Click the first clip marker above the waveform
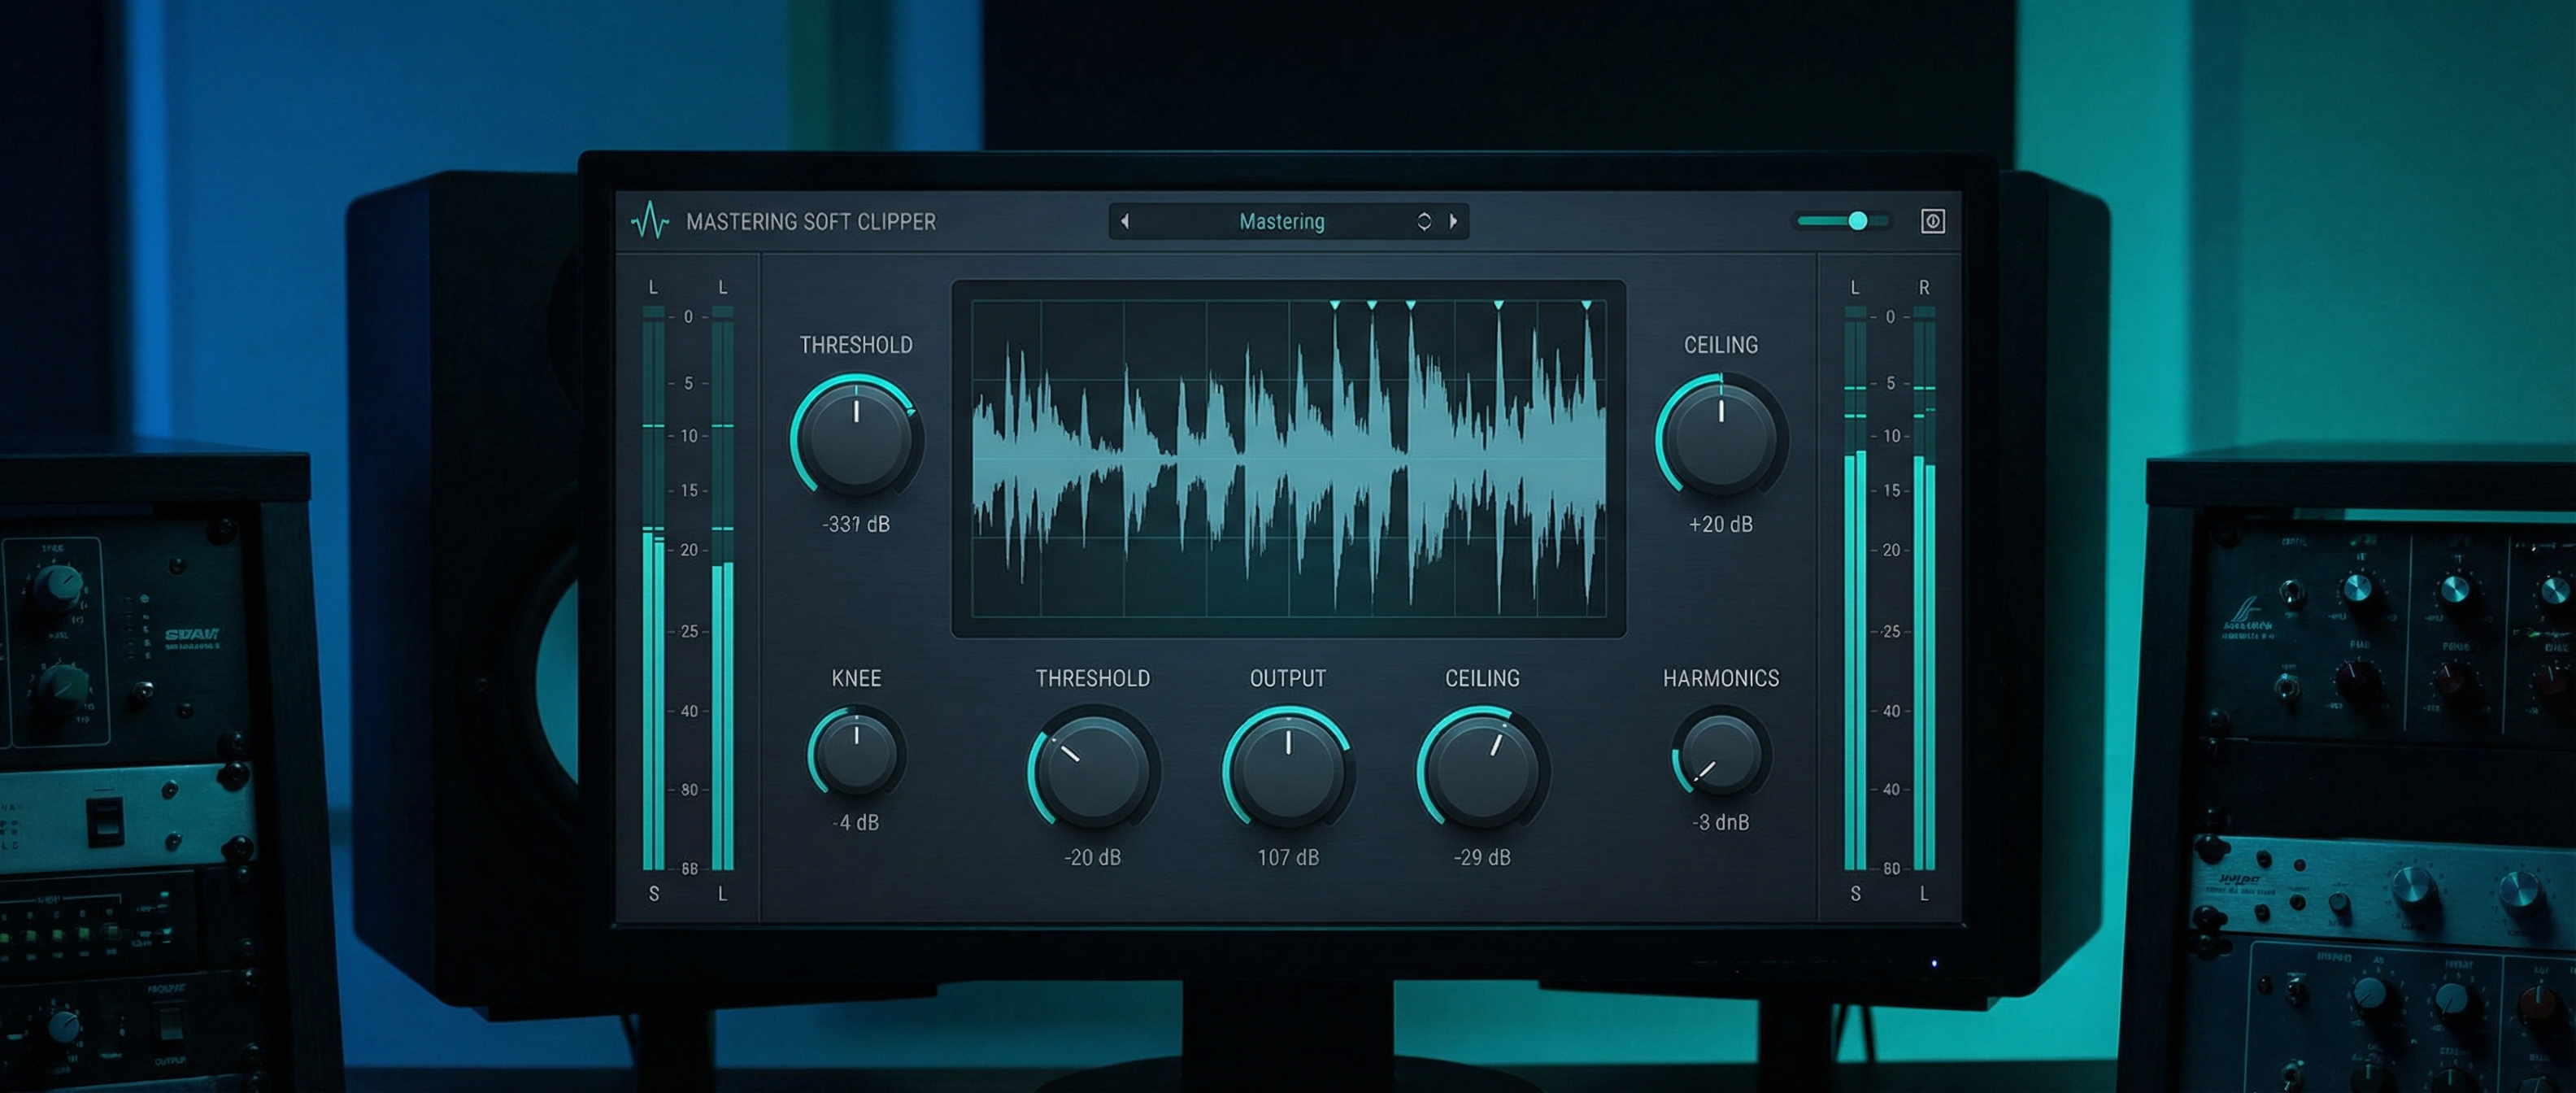This screenshot has height=1093, width=2576. [x=1334, y=304]
